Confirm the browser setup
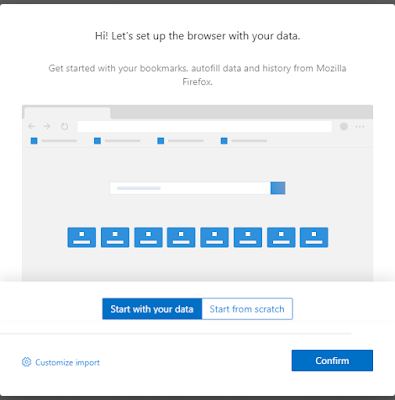Image resolution: width=395 pixels, height=400 pixels. (332, 360)
